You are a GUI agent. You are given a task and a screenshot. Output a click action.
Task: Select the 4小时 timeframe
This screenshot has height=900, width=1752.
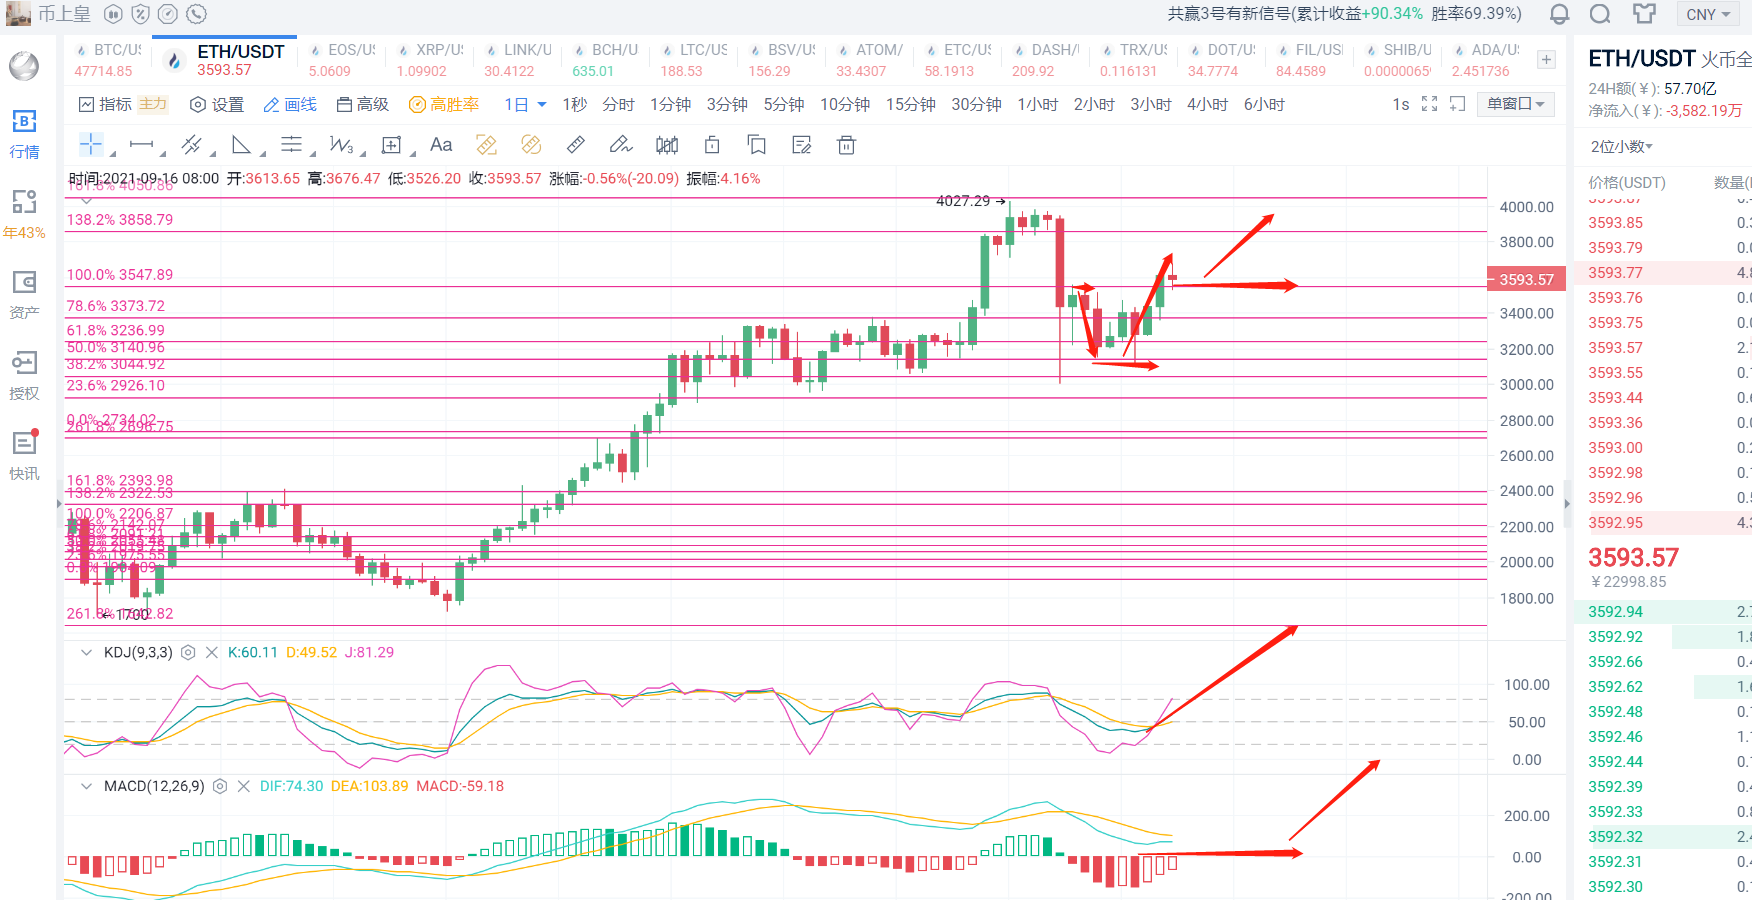click(1207, 104)
